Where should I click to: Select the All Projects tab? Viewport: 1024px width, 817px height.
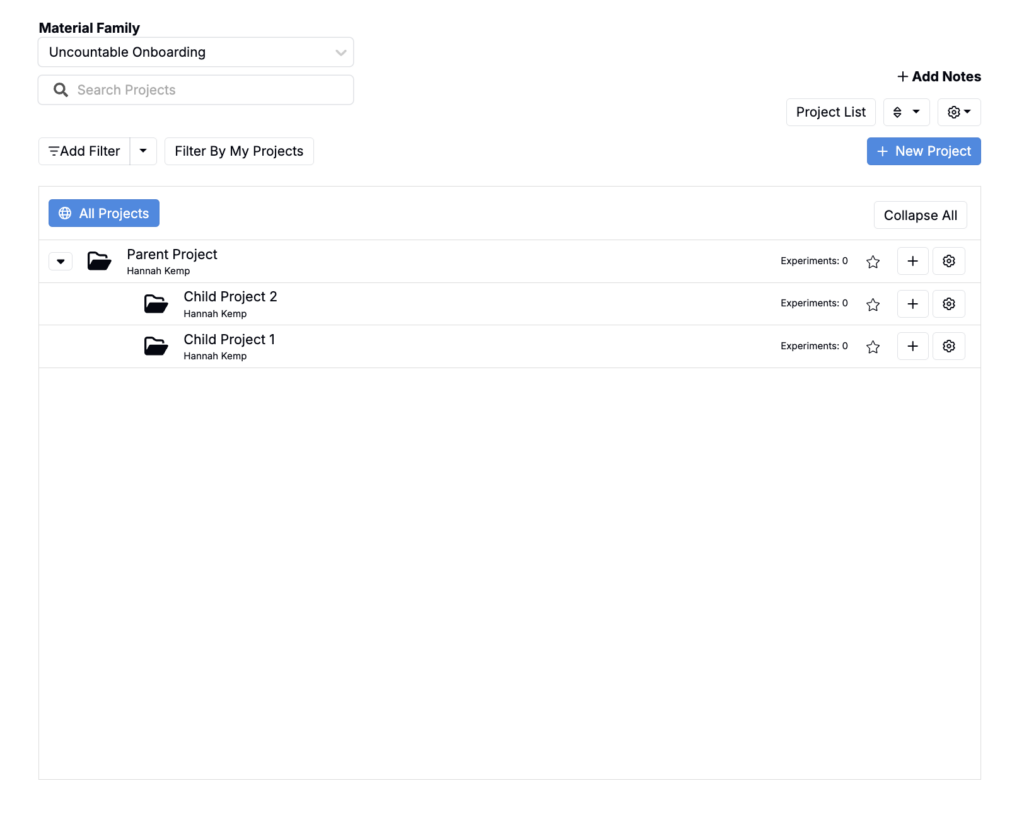[104, 214]
